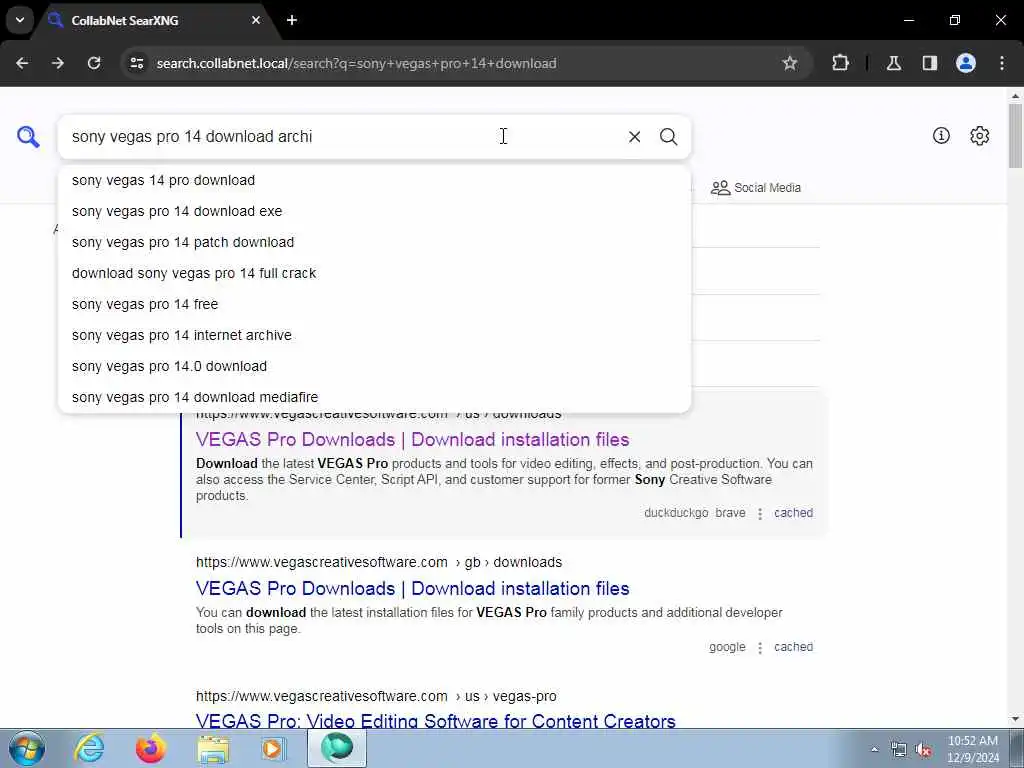Select suggestion 'sony vegas pro 14 download mediafire'
The image size is (1024, 768).
click(374, 397)
